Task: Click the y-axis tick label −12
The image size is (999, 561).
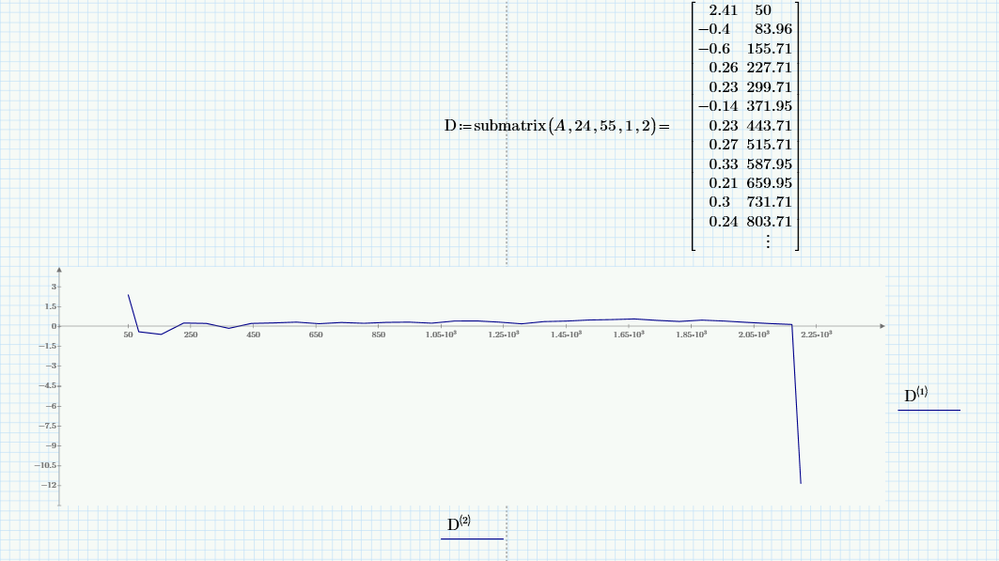Action: pyautogui.click(x=48, y=485)
